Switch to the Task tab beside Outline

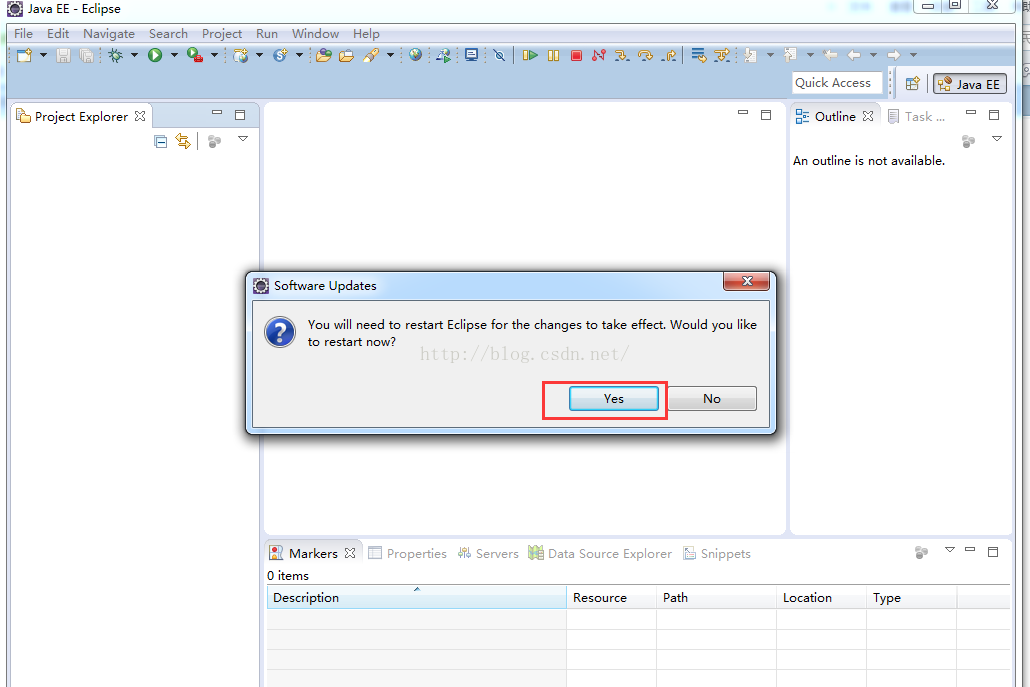point(917,116)
